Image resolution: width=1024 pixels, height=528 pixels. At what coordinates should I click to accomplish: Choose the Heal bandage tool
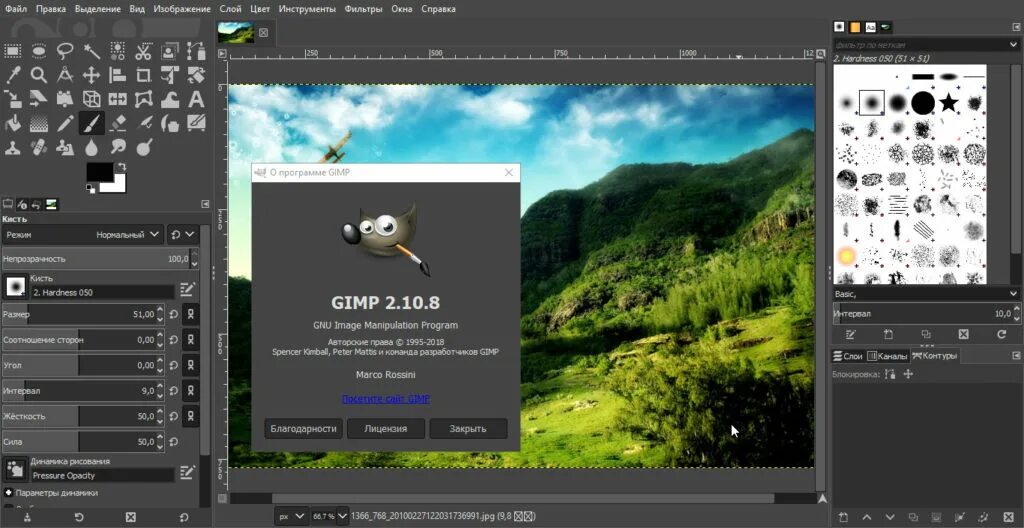pyautogui.click(x=39, y=147)
